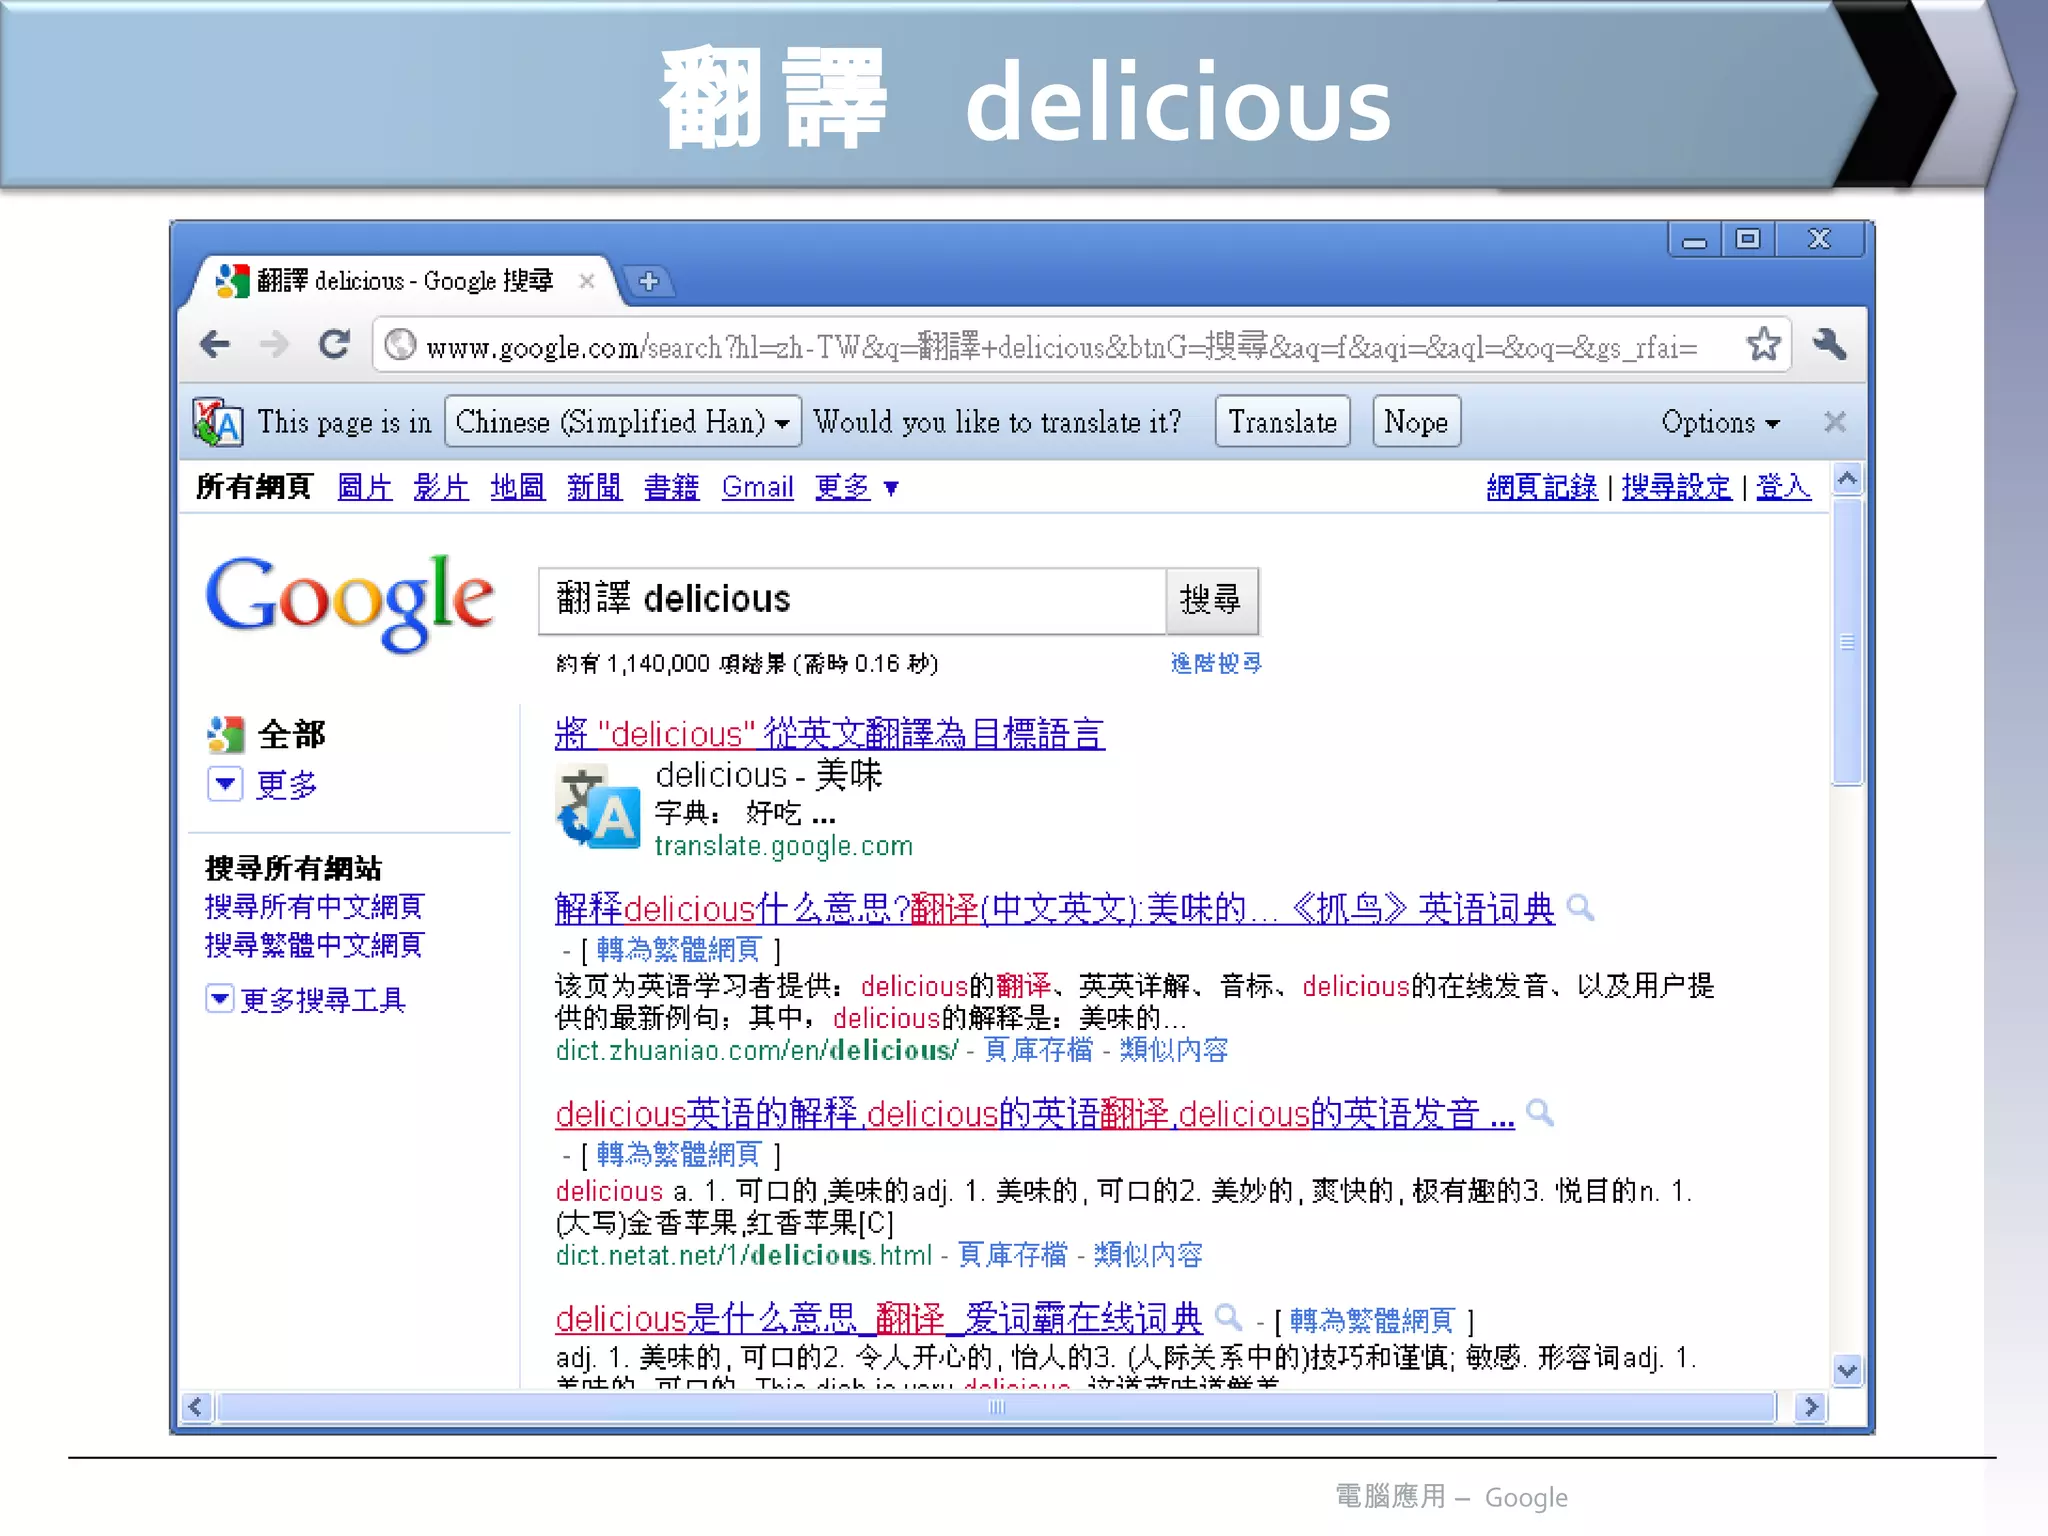The image size is (2048, 1536).
Task: Open Gmail in Google navigation
Action: [757, 488]
